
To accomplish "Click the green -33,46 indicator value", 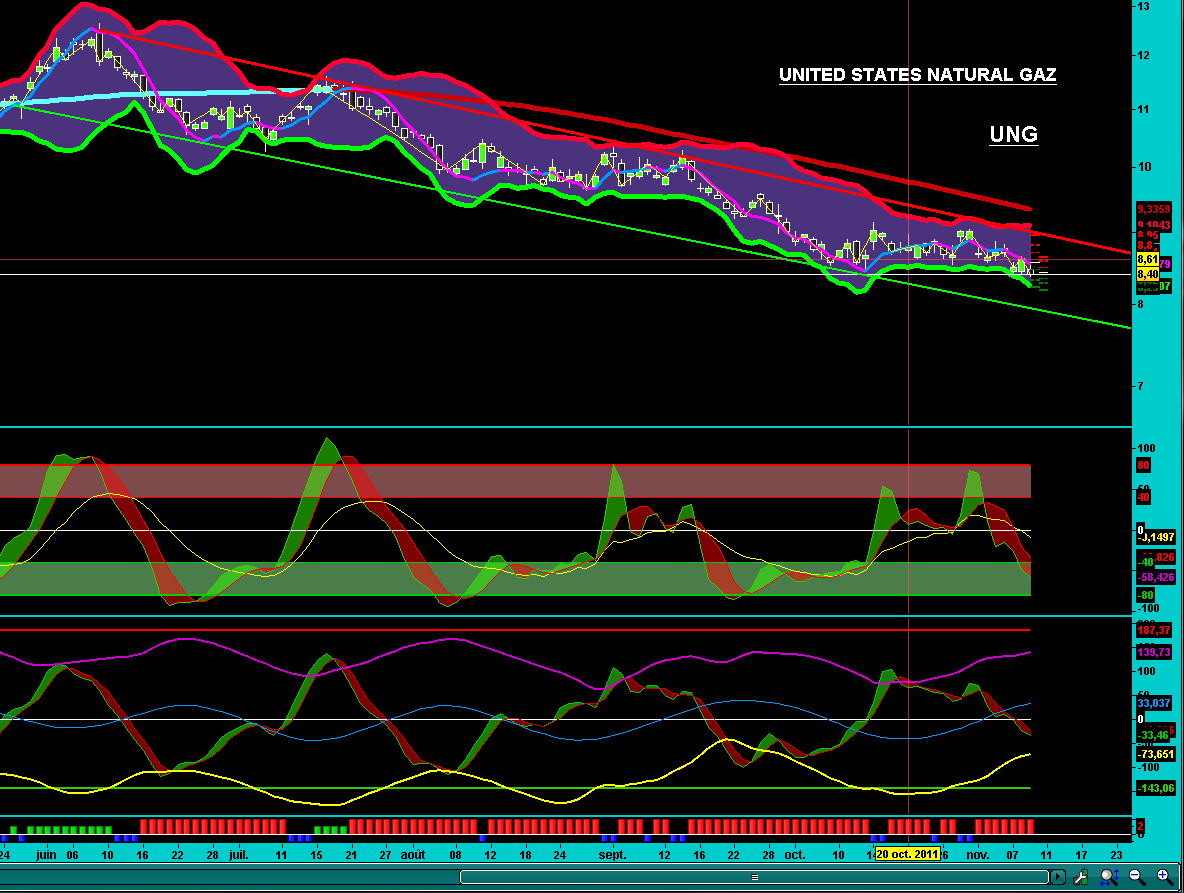I will [1155, 735].
